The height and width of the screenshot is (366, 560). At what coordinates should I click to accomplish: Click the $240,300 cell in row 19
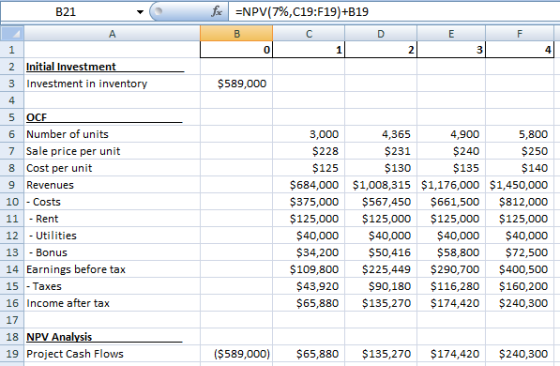pos(520,354)
